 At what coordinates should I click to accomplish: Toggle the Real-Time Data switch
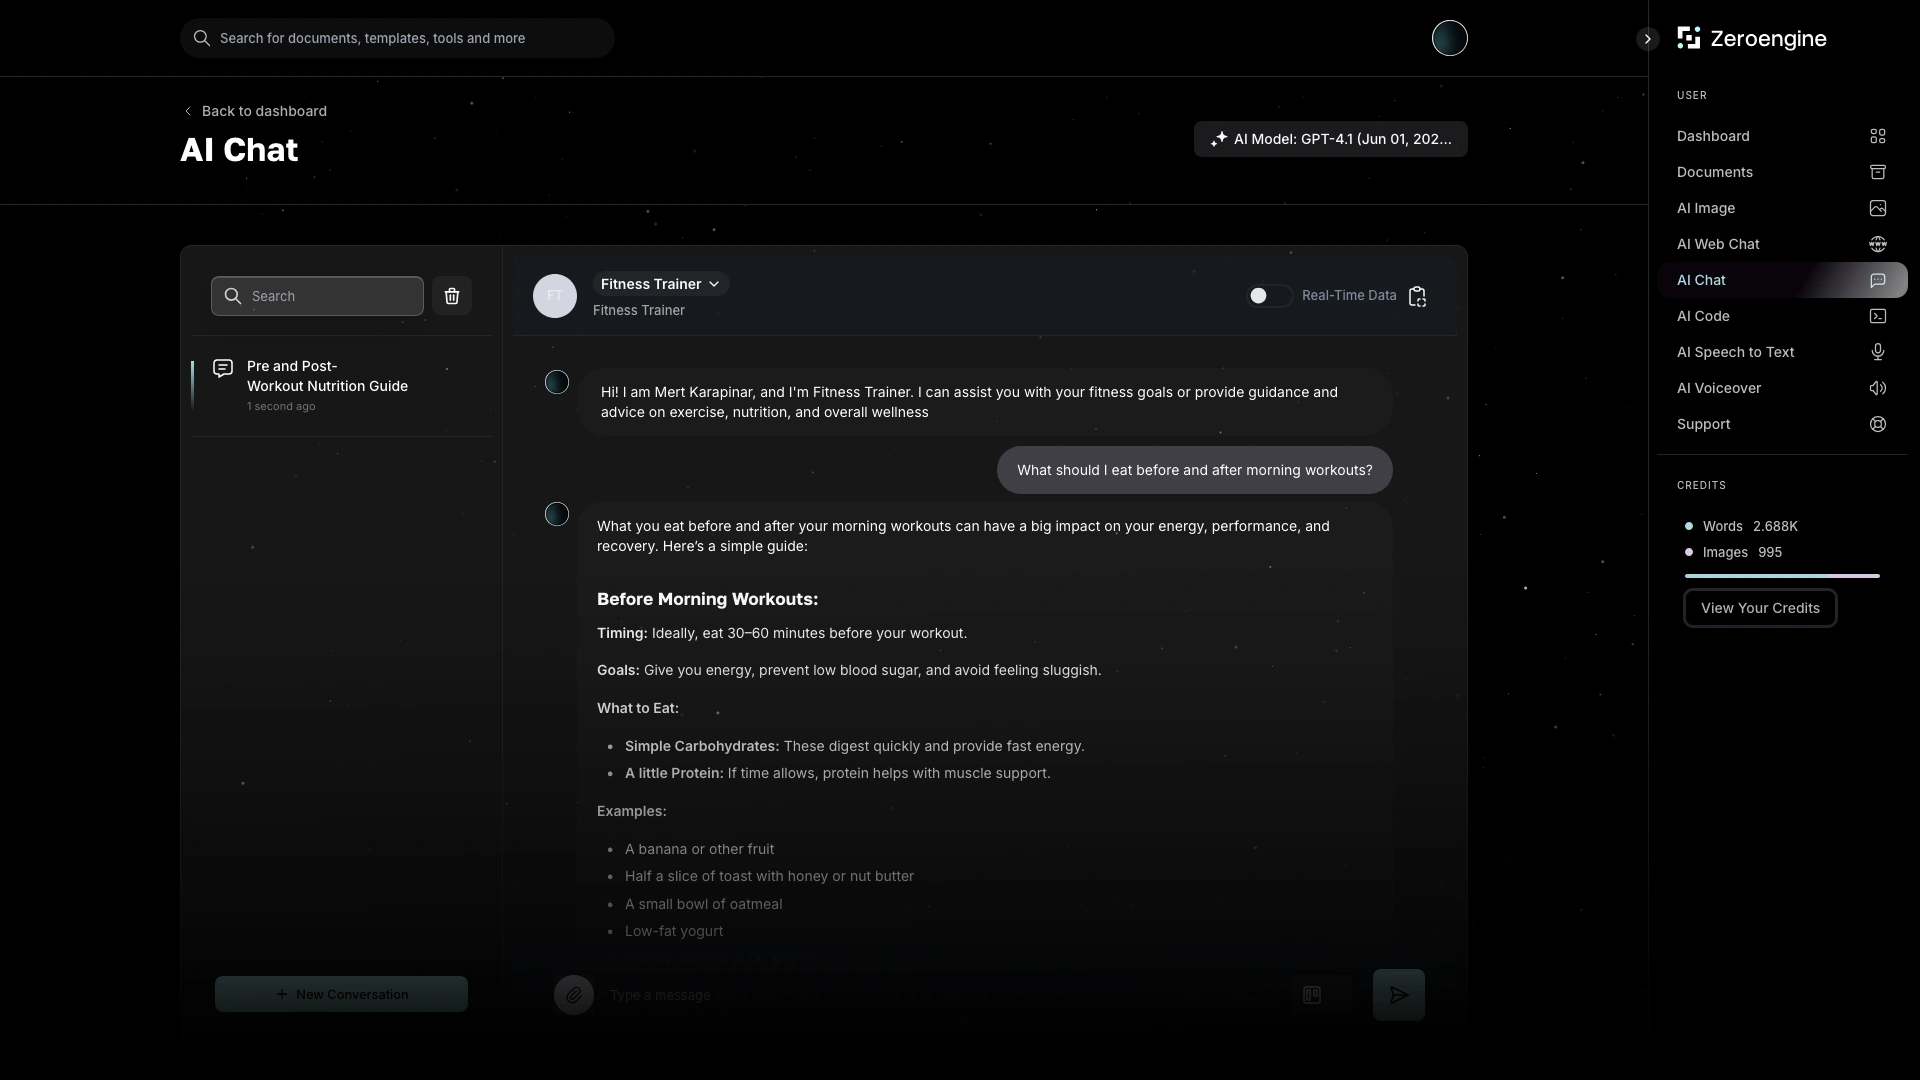coord(1268,296)
